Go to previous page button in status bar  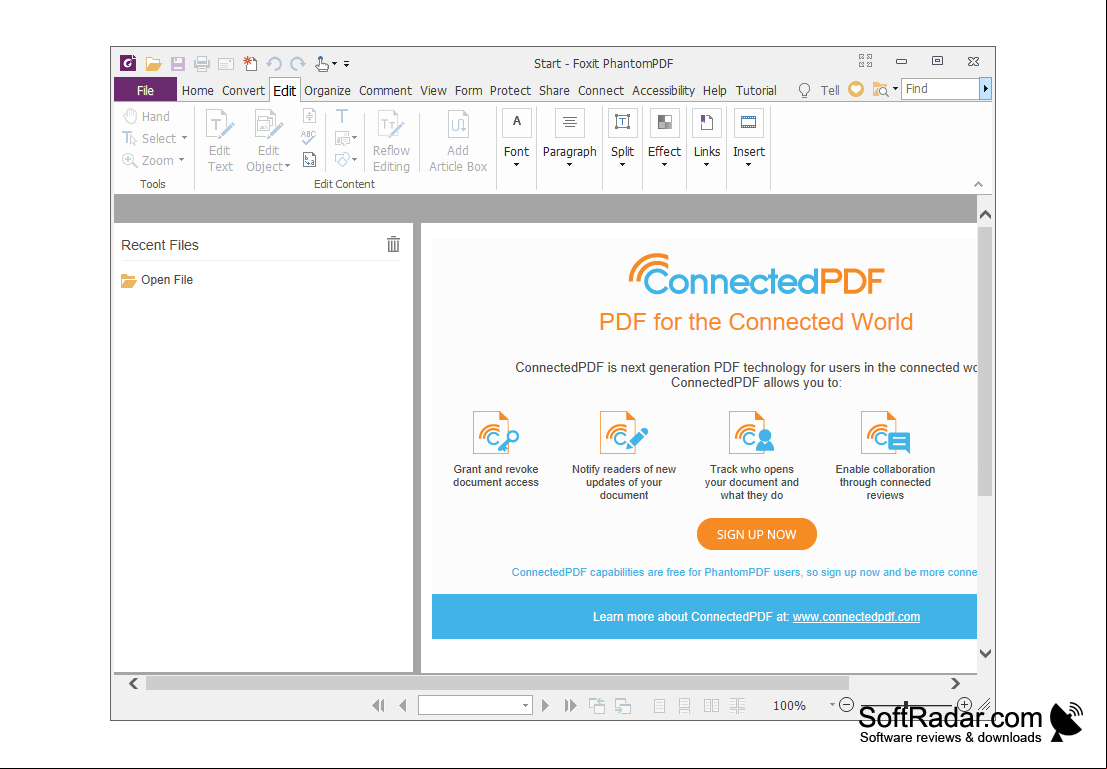(x=402, y=705)
